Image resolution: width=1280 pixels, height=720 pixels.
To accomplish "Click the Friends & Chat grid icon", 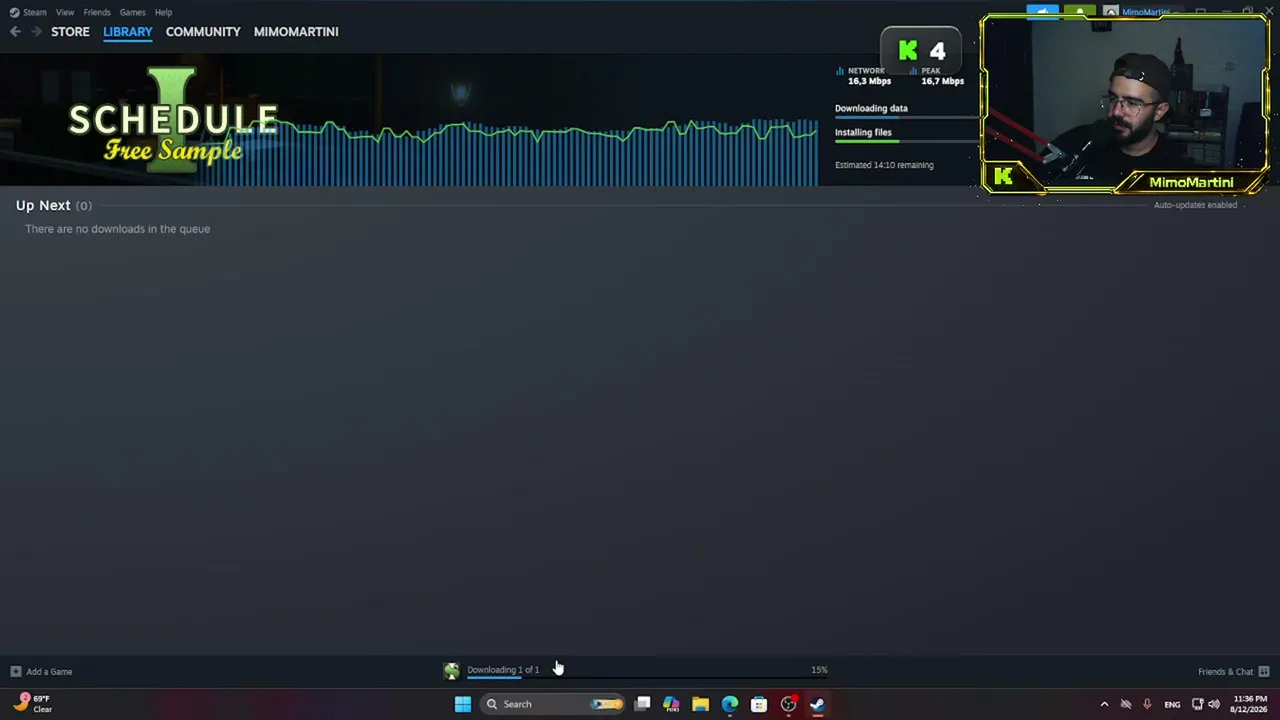I will [x=1264, y=672].
